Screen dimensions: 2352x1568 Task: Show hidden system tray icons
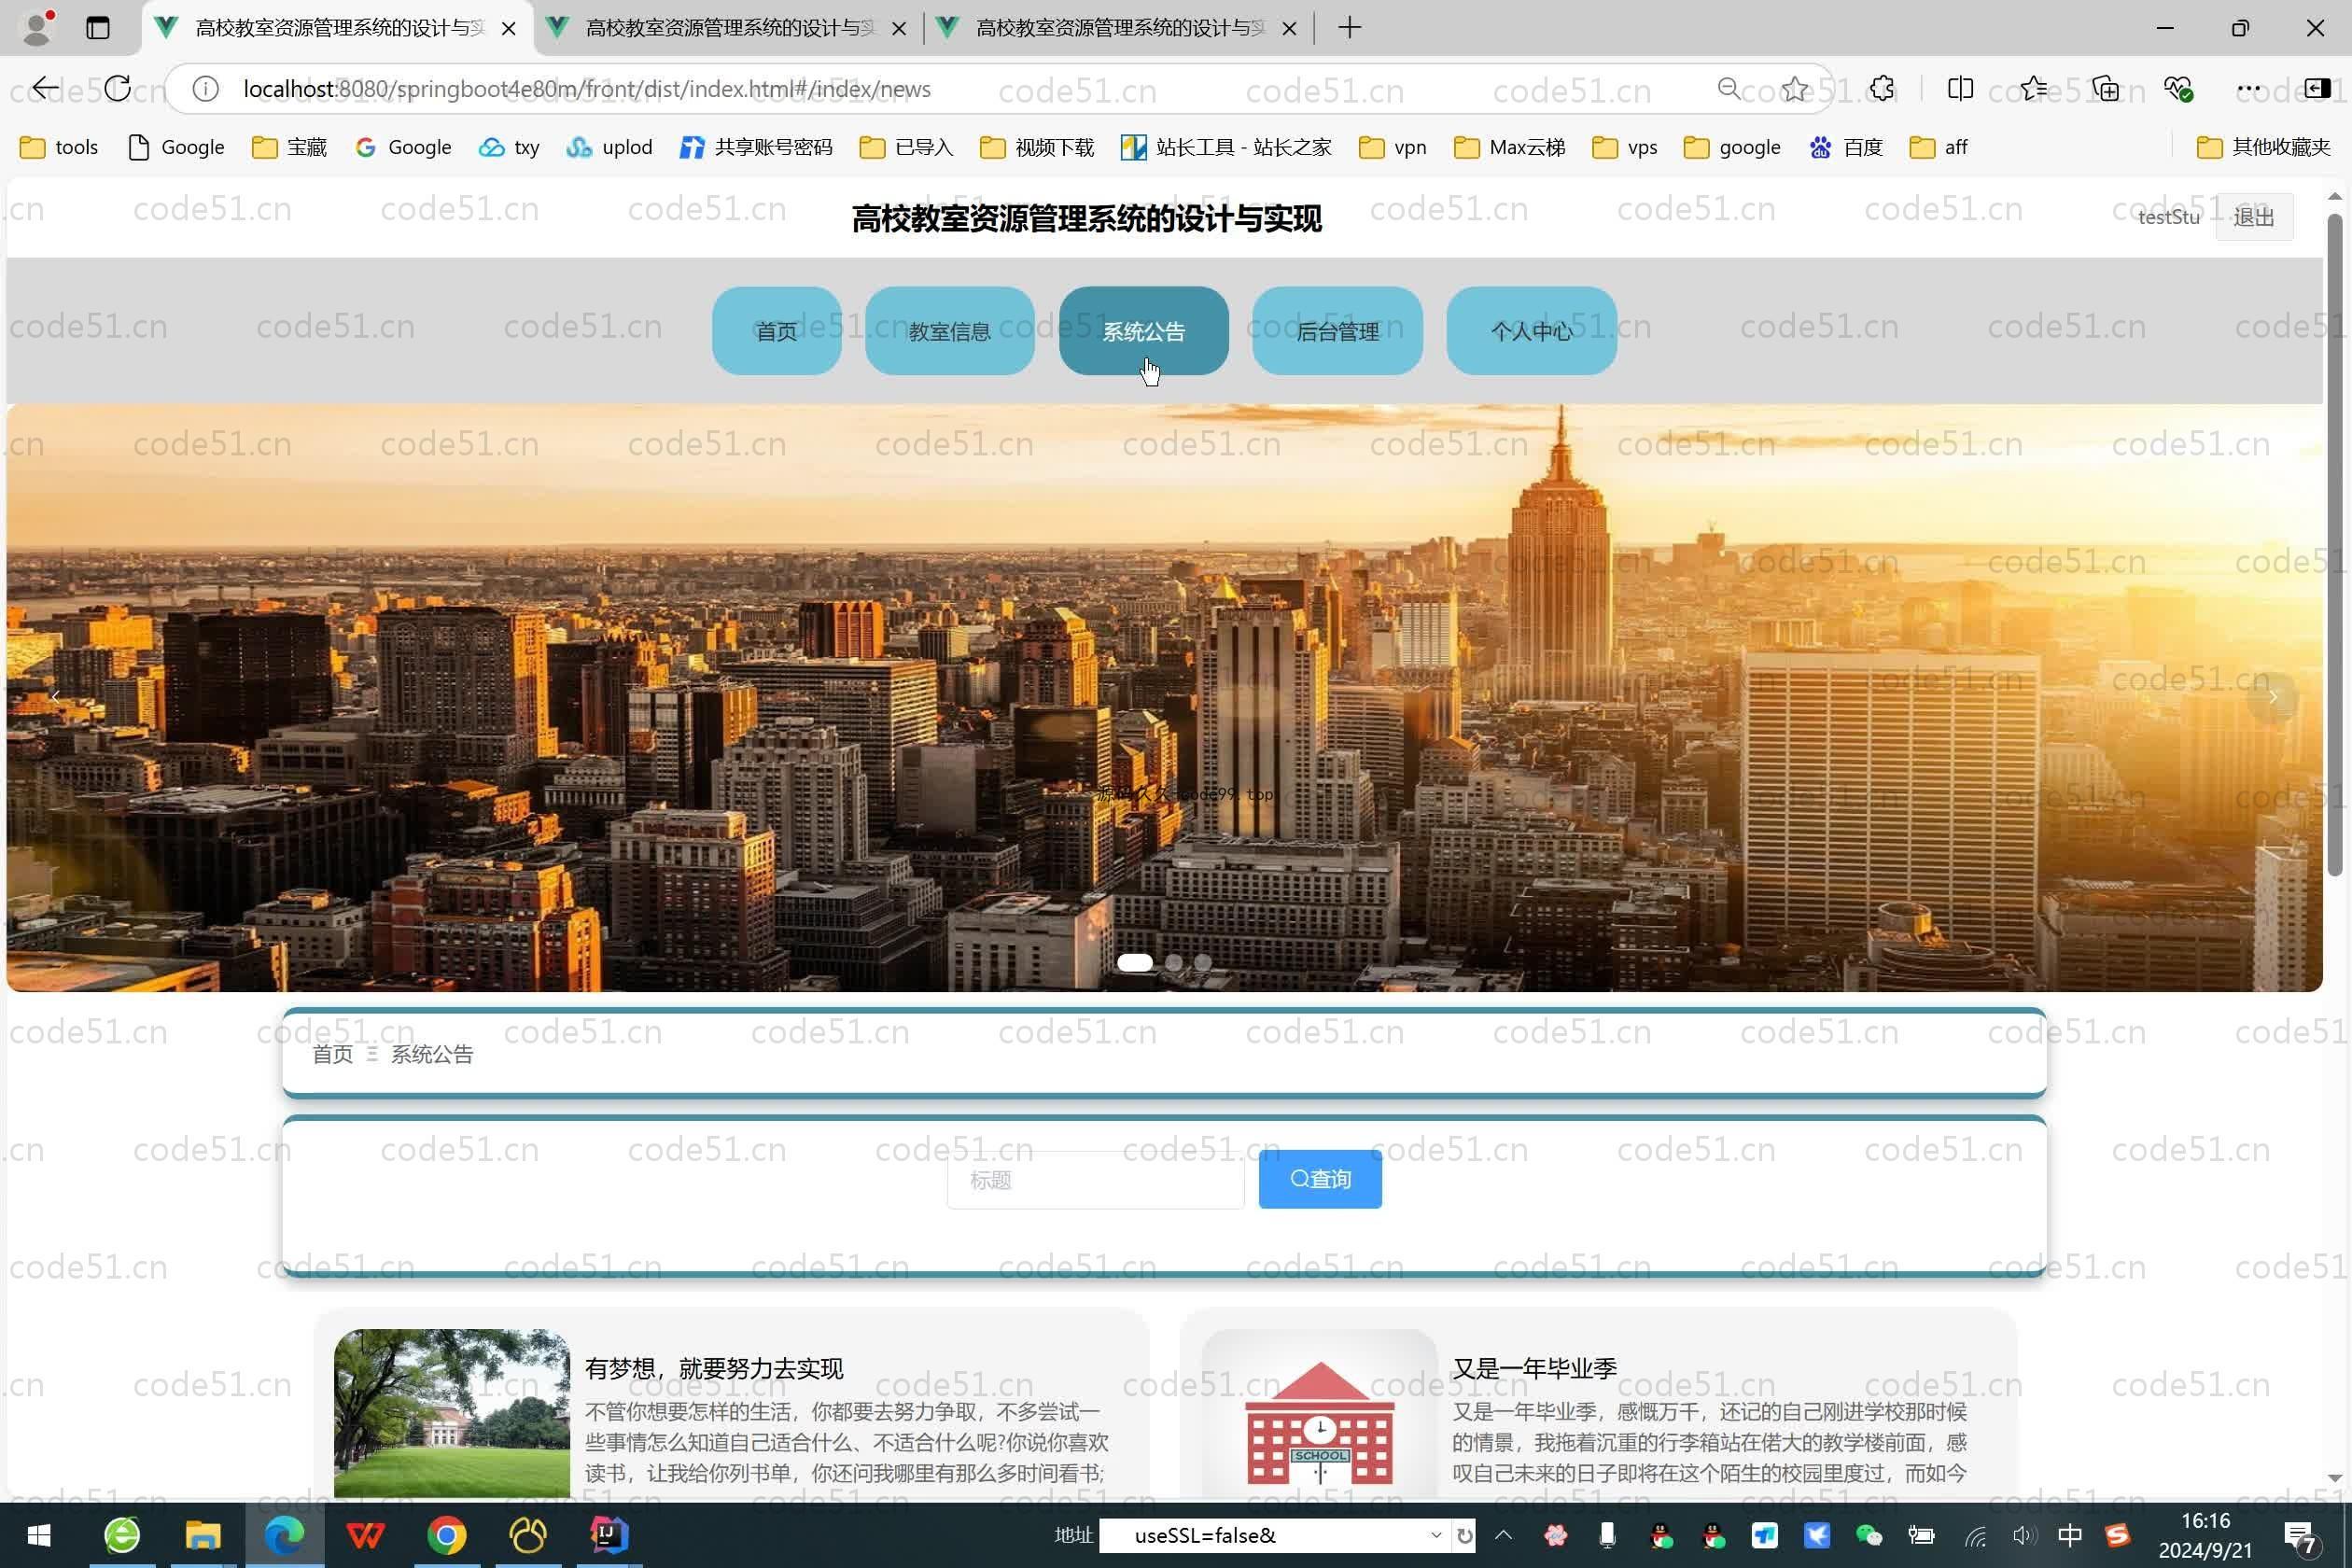tap(1503, 1535)
